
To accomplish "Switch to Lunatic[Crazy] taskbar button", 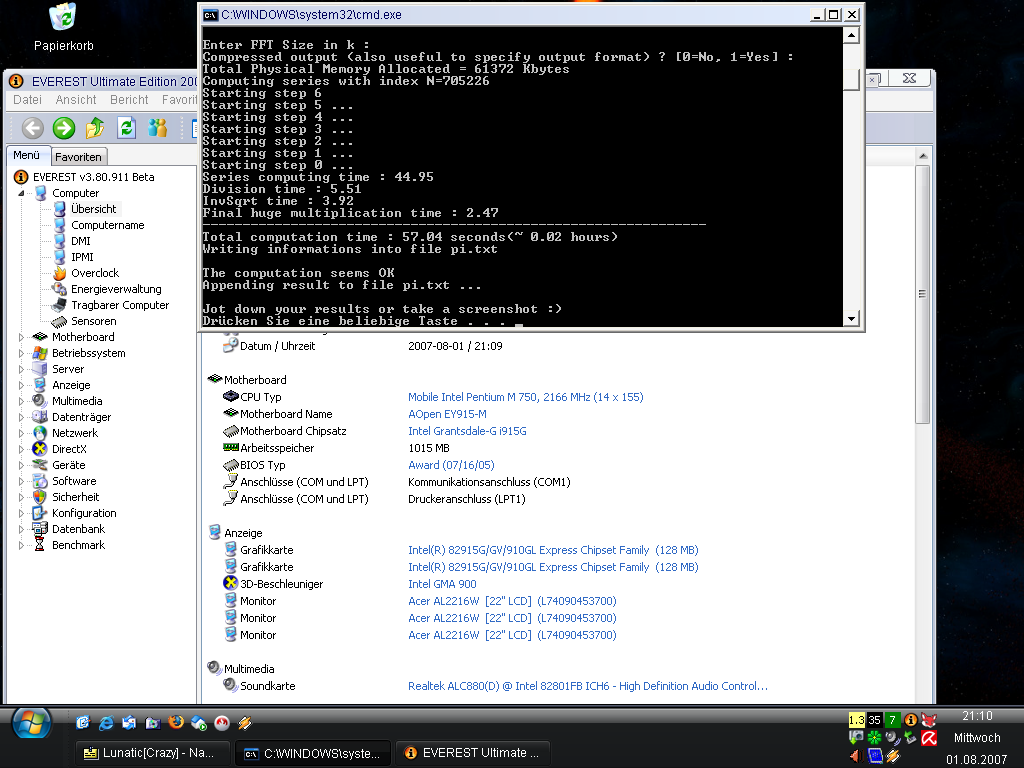I will (x=153, y=753).
